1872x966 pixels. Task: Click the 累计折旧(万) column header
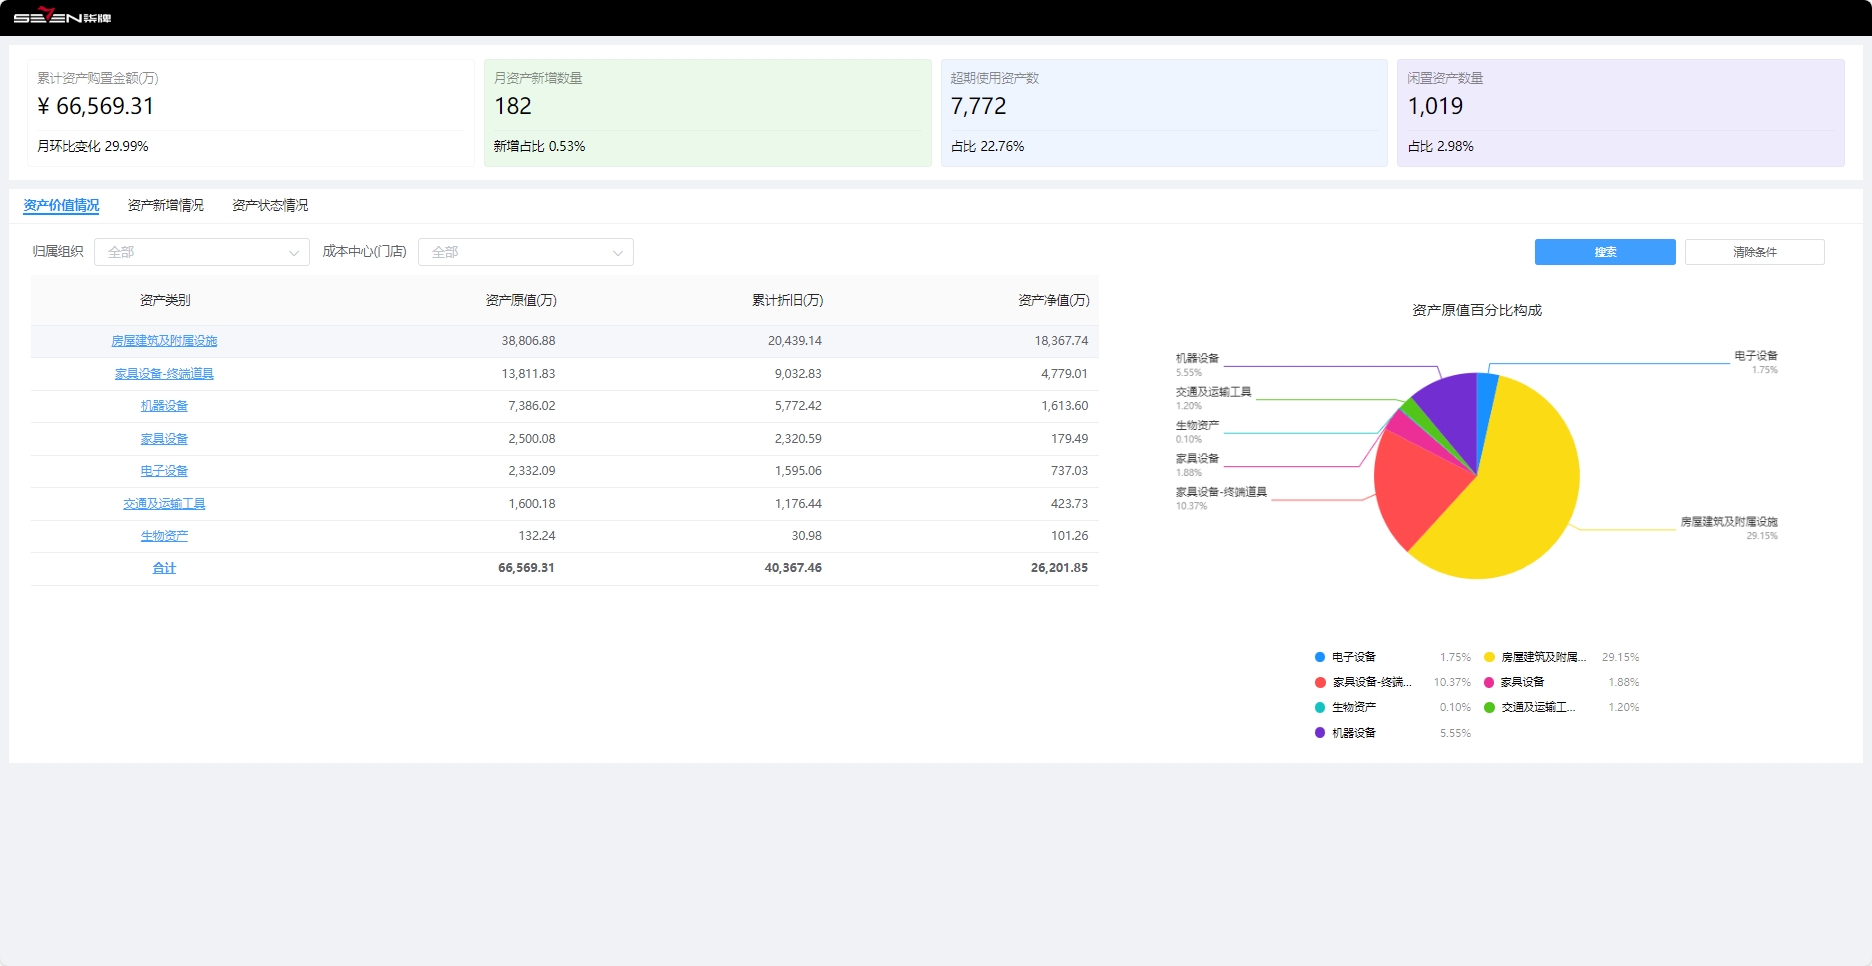[x=788, y=300]
